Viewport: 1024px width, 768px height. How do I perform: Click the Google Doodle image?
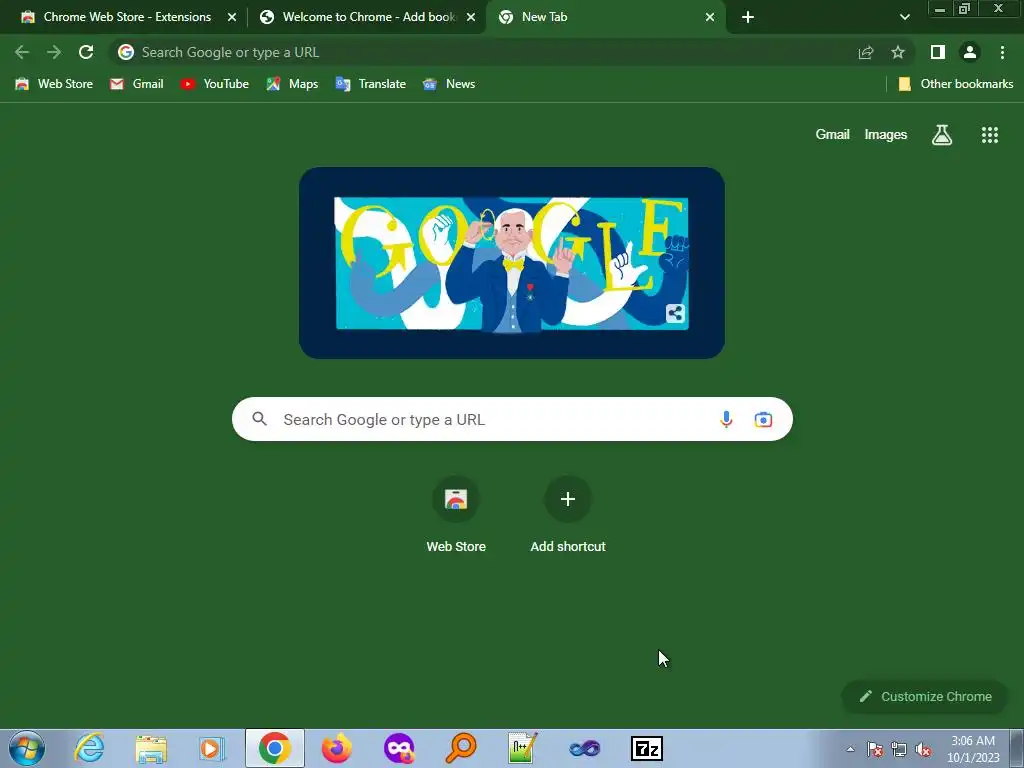[x=511, y=263]
